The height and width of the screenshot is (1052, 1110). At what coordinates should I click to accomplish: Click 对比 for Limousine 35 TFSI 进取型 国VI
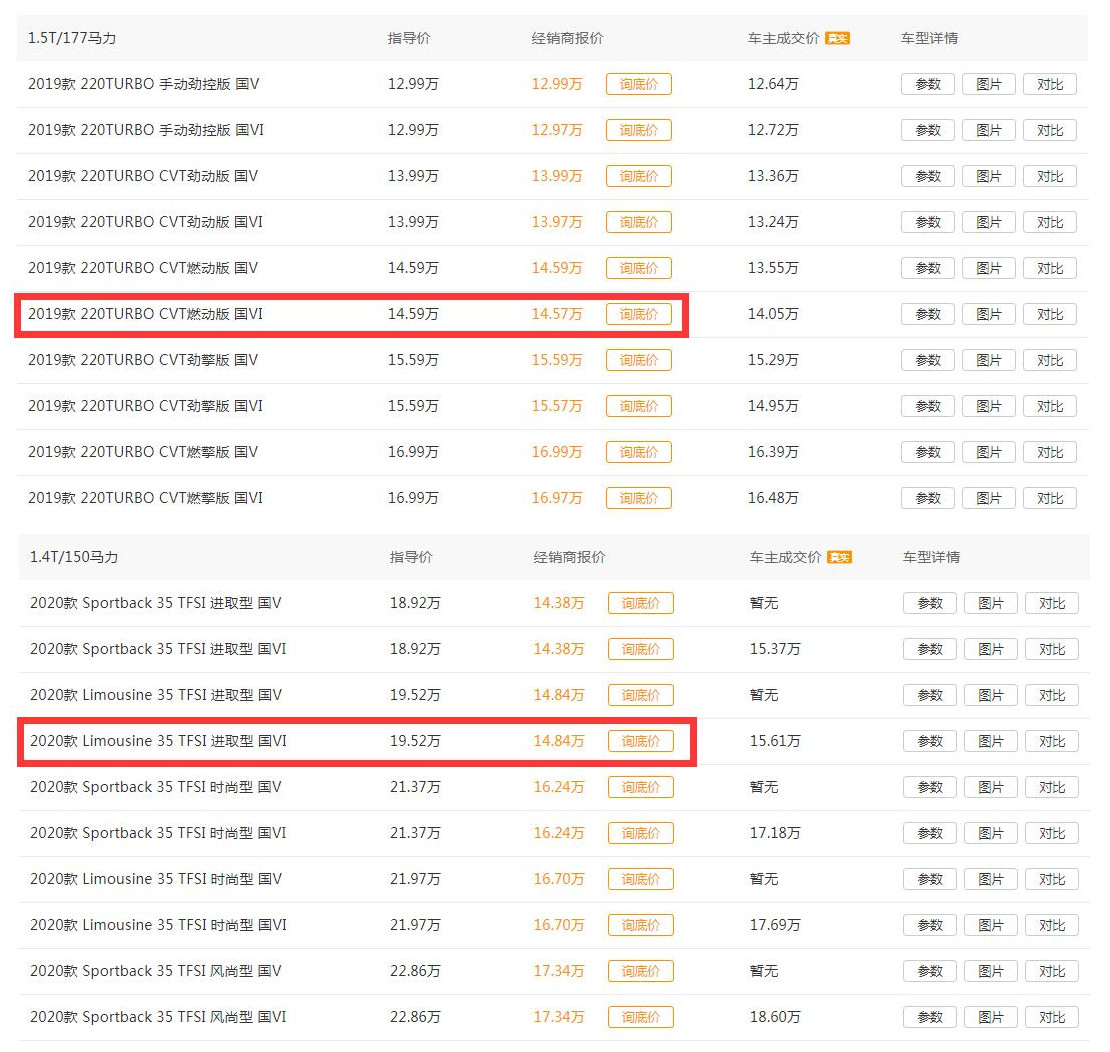[1052, 741]
